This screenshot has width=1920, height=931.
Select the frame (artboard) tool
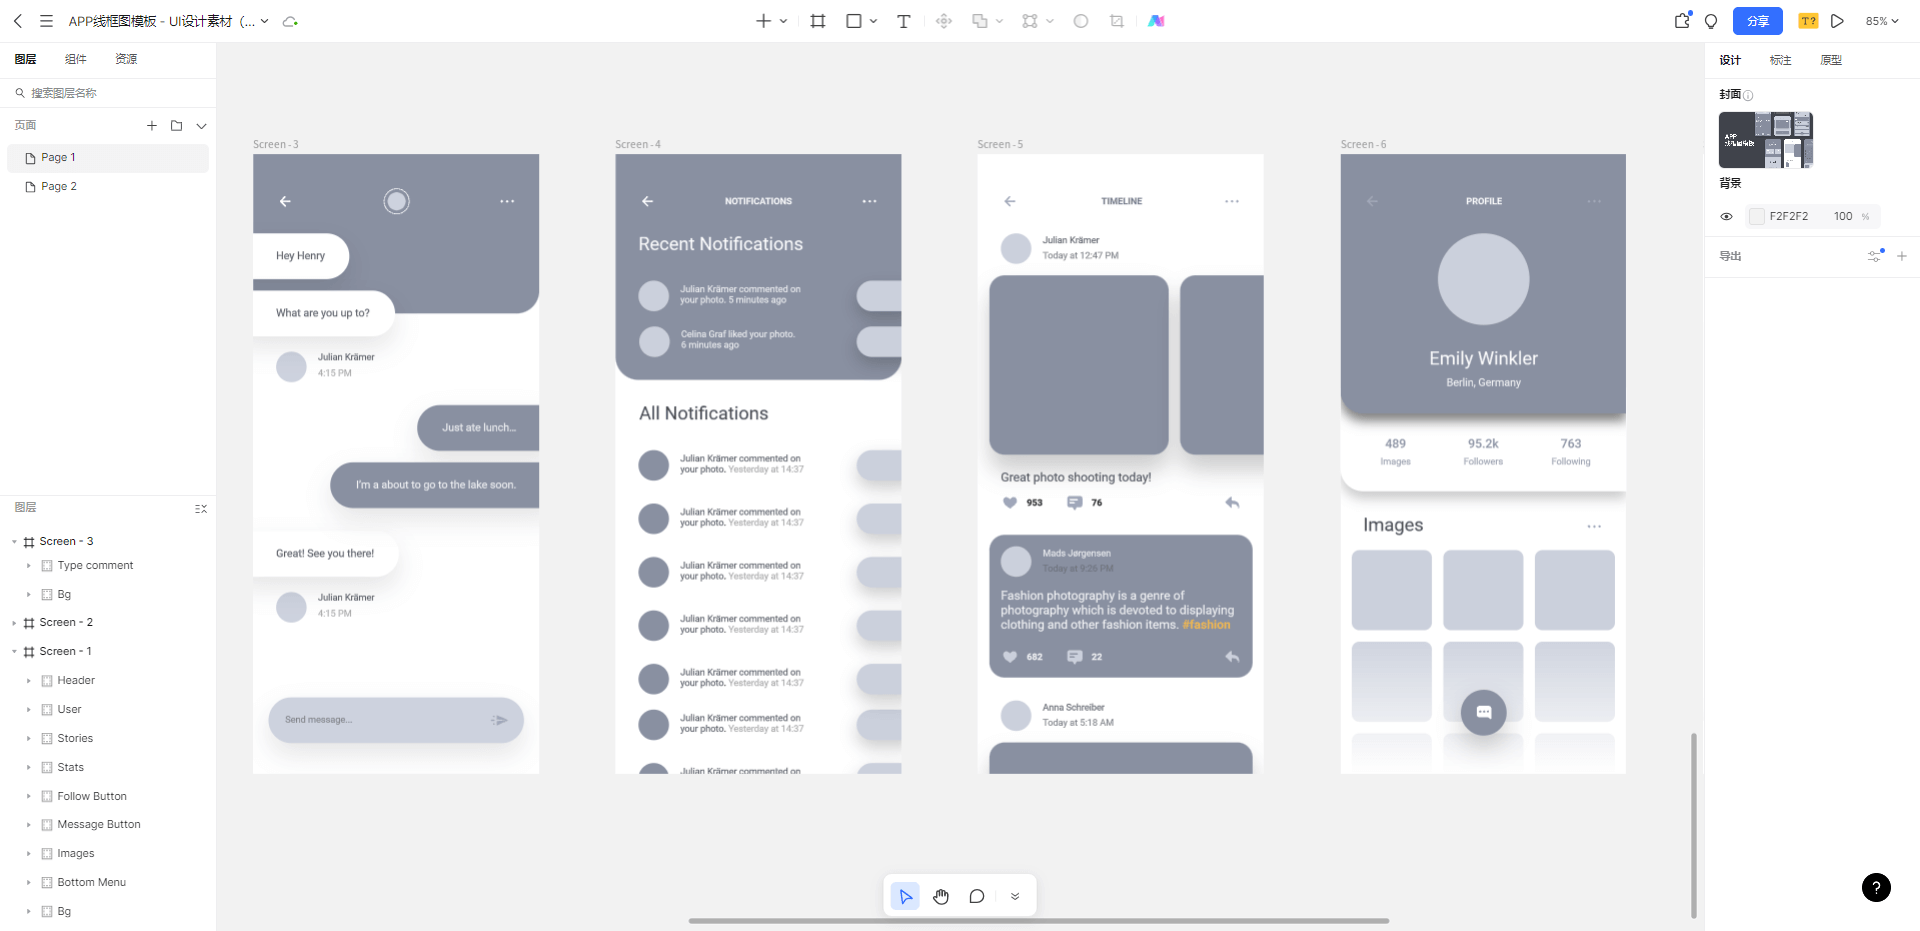click(818, 21)
